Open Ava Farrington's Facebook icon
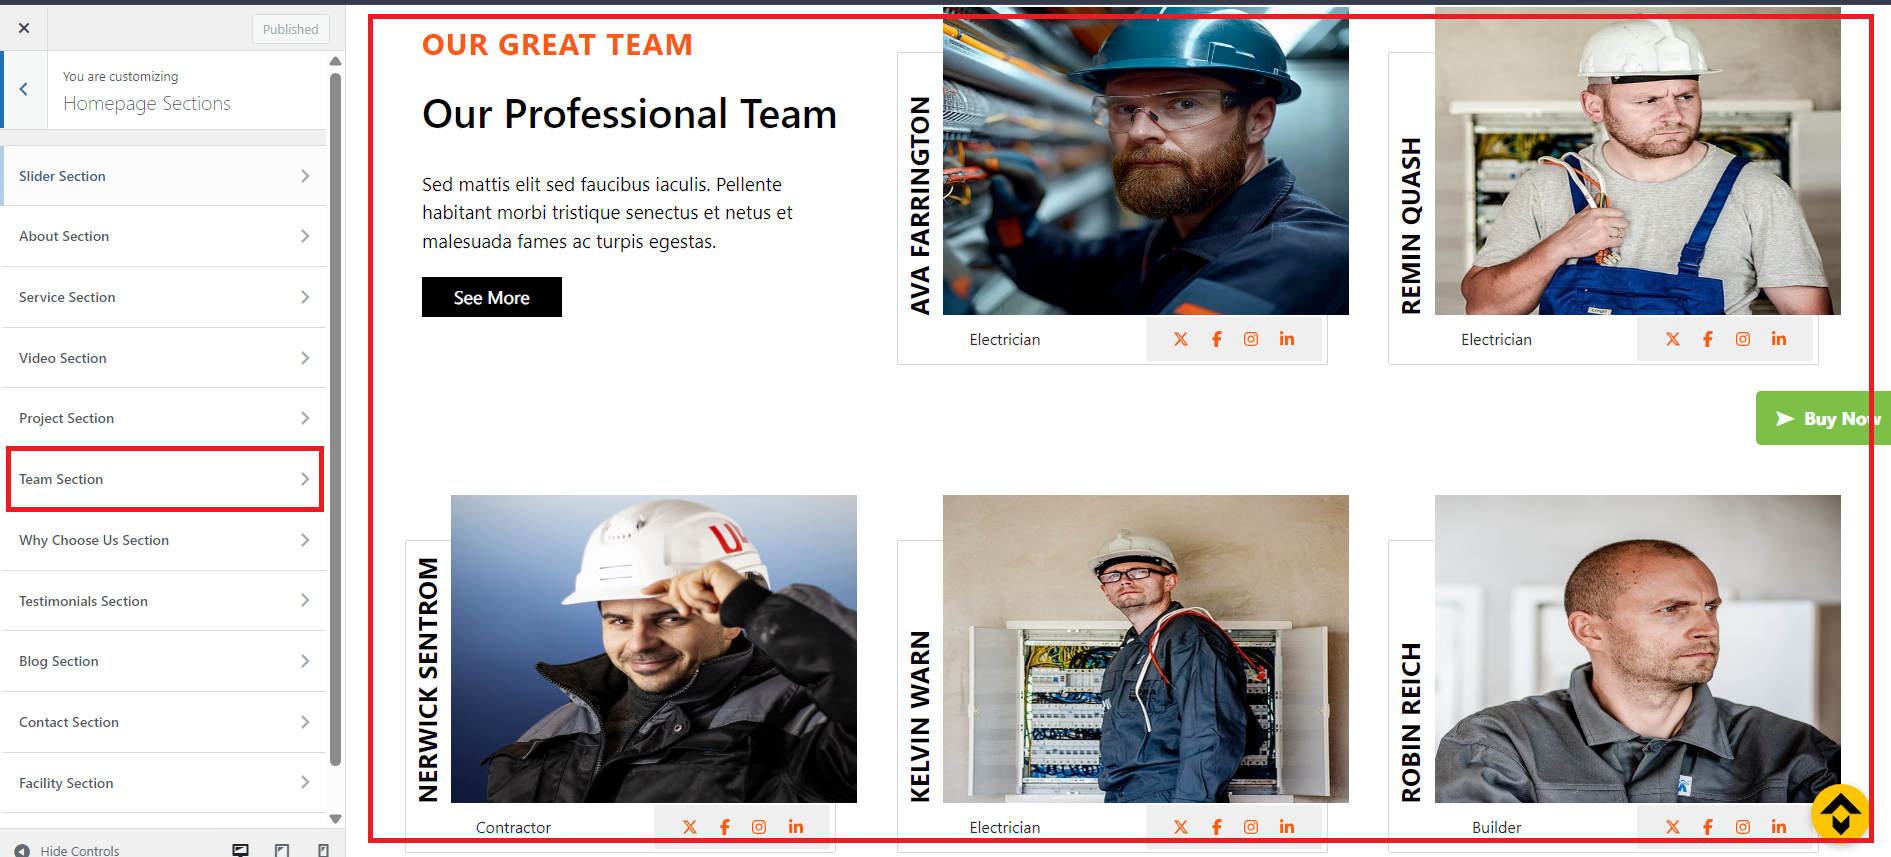Viewport: 1891px width, 857px height. [1217, 339]
